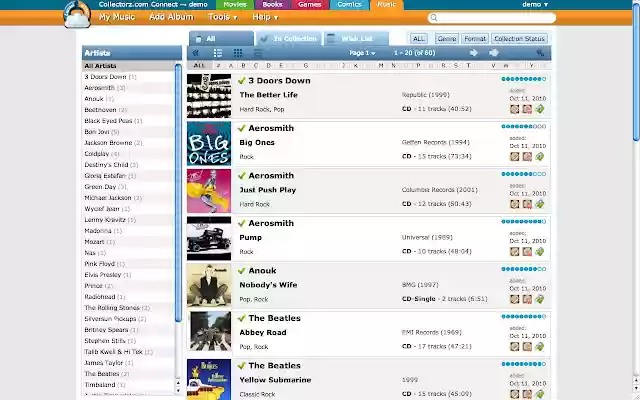Click the Collectorz cloud logo icon
640x400 pixels.
tap(78, 15)
